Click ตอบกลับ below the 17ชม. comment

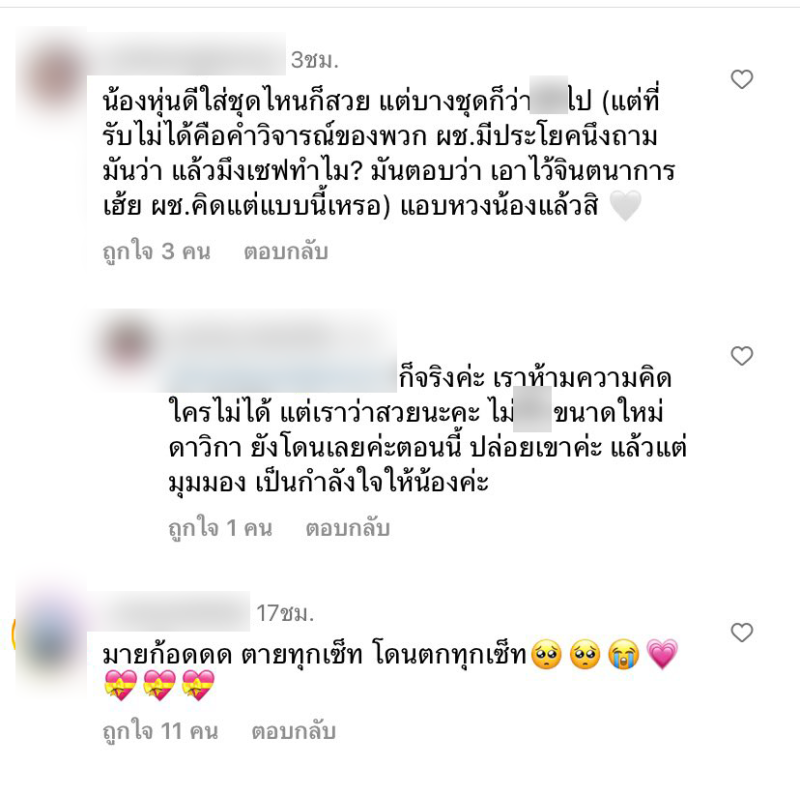(x=293, y=731)
